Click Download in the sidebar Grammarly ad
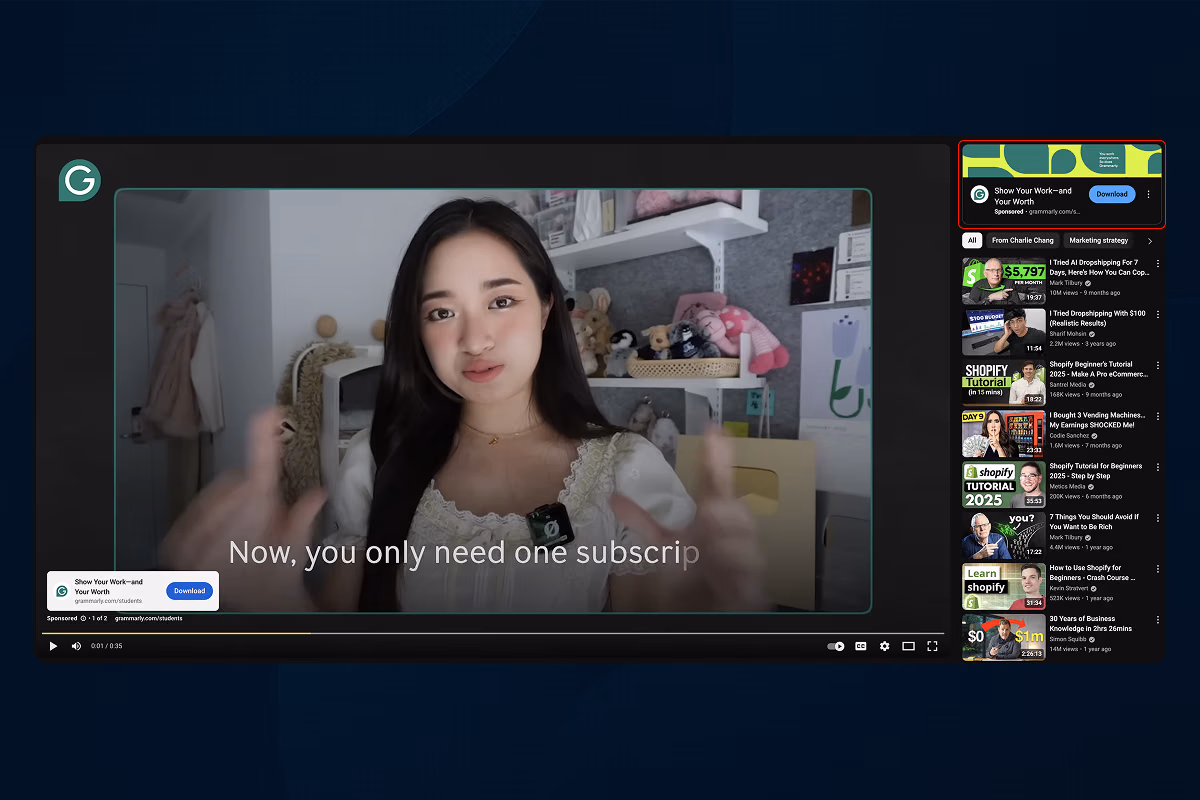 tap(1111, 194)
